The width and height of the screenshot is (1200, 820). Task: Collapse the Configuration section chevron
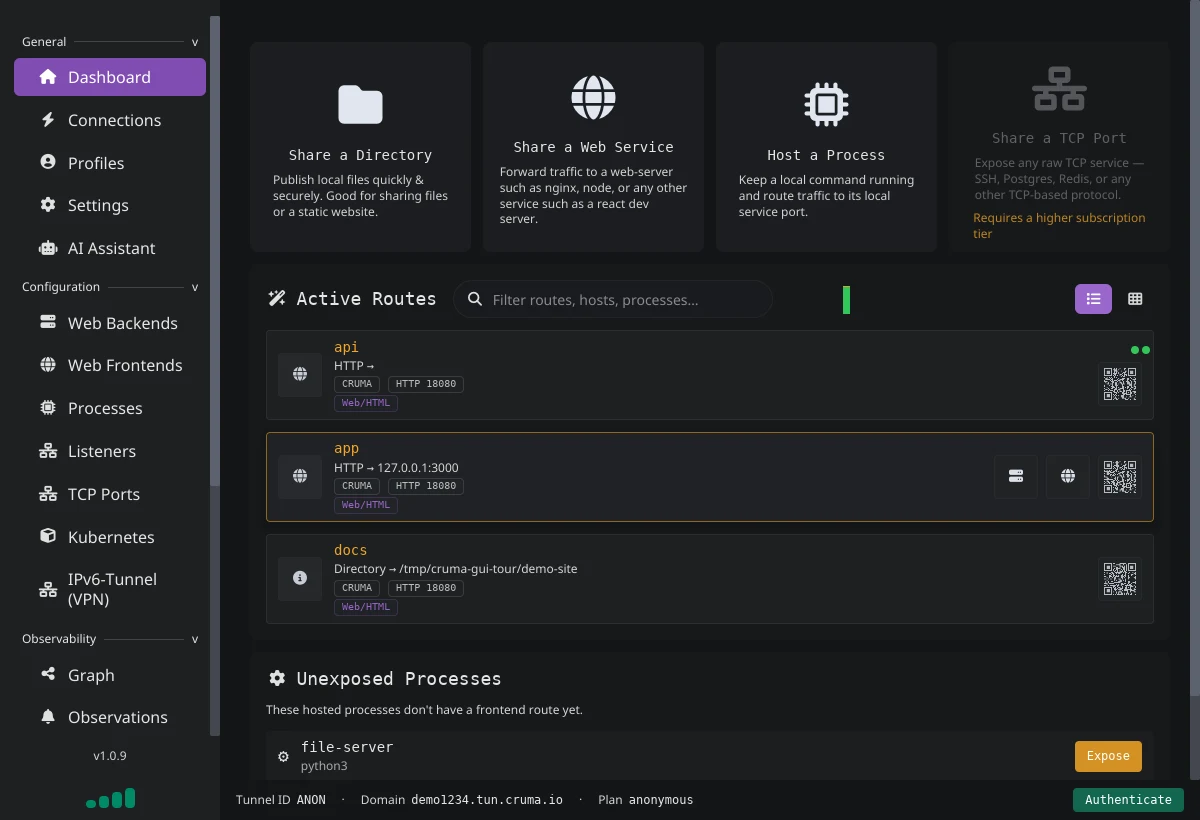(x=195, y=287)
